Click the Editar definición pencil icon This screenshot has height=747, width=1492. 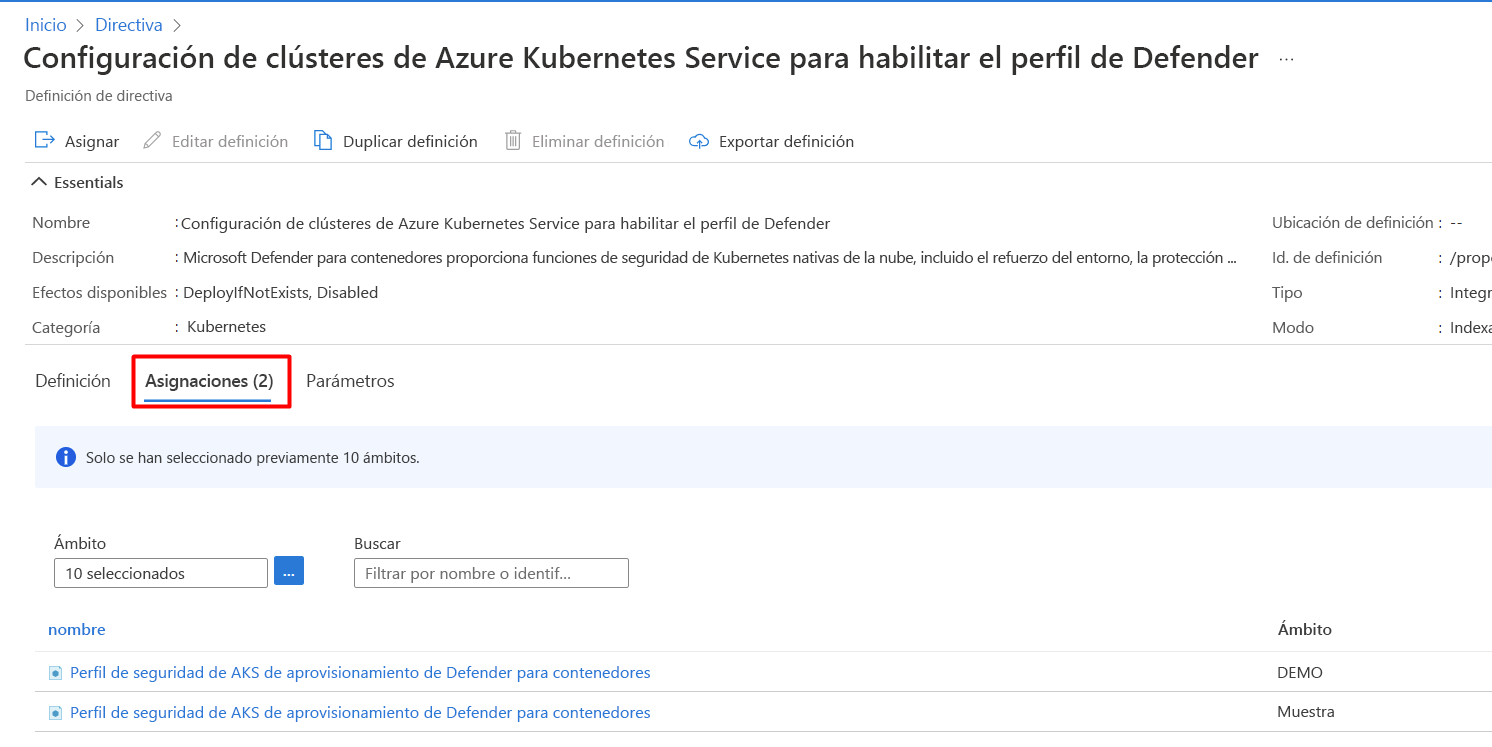tap(152, 141)
